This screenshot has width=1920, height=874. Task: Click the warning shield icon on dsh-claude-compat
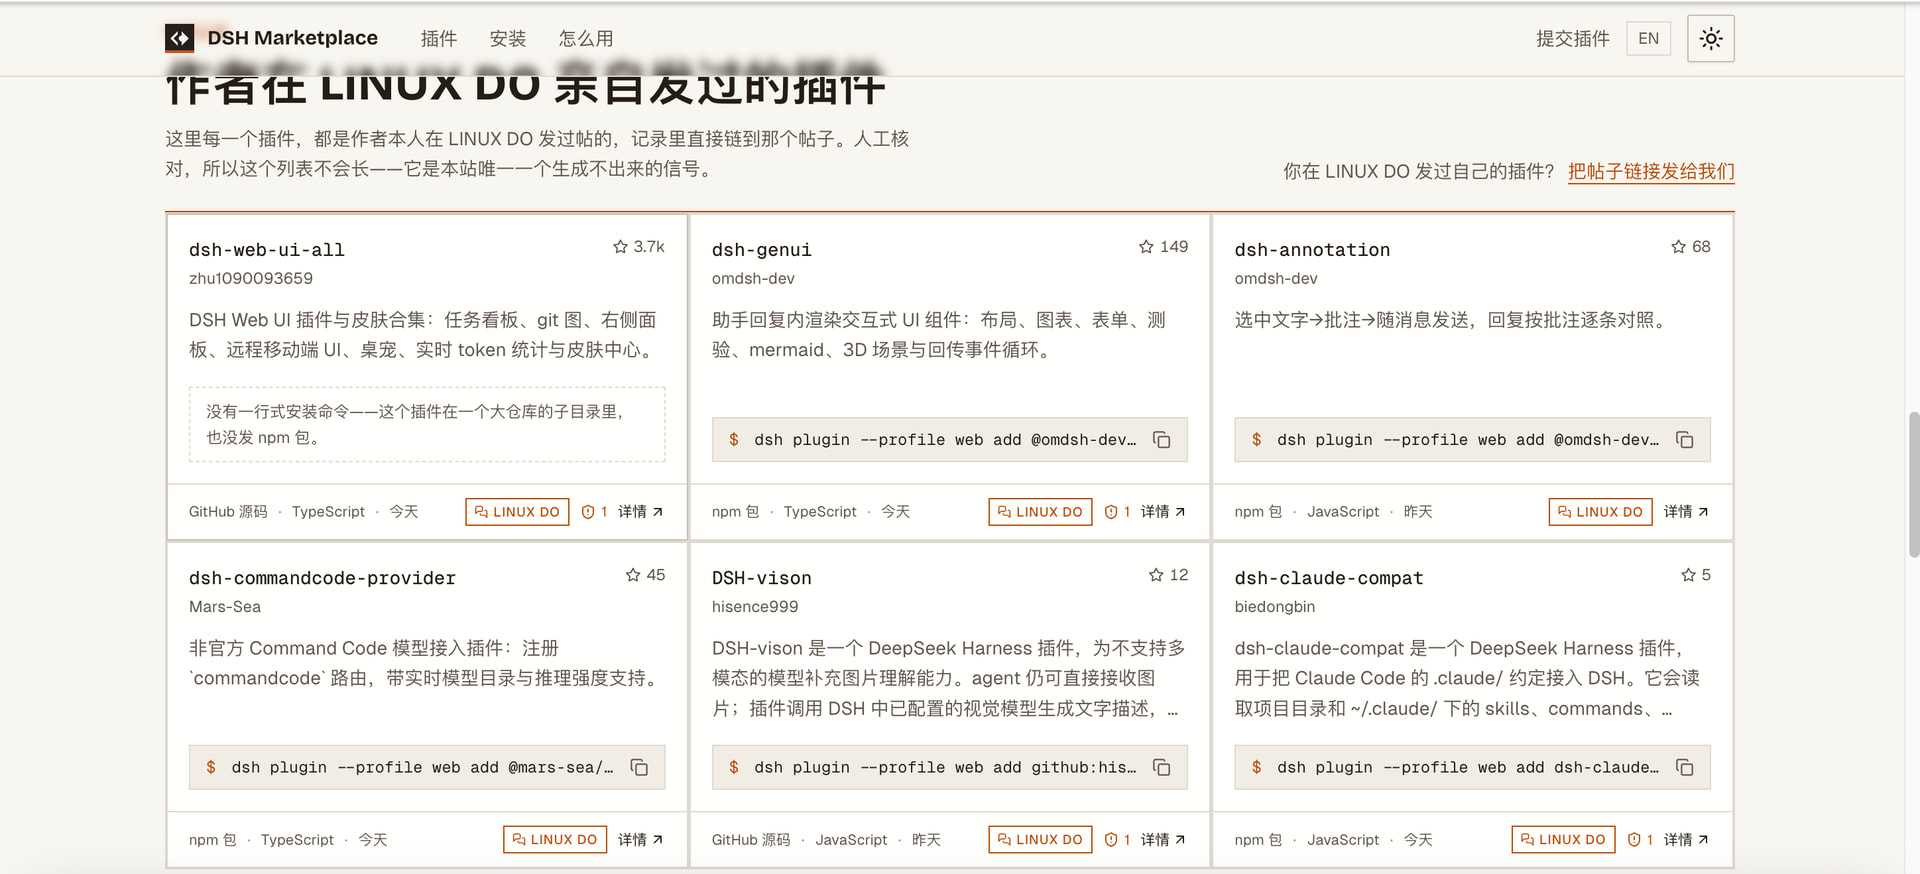(1634, 839)
